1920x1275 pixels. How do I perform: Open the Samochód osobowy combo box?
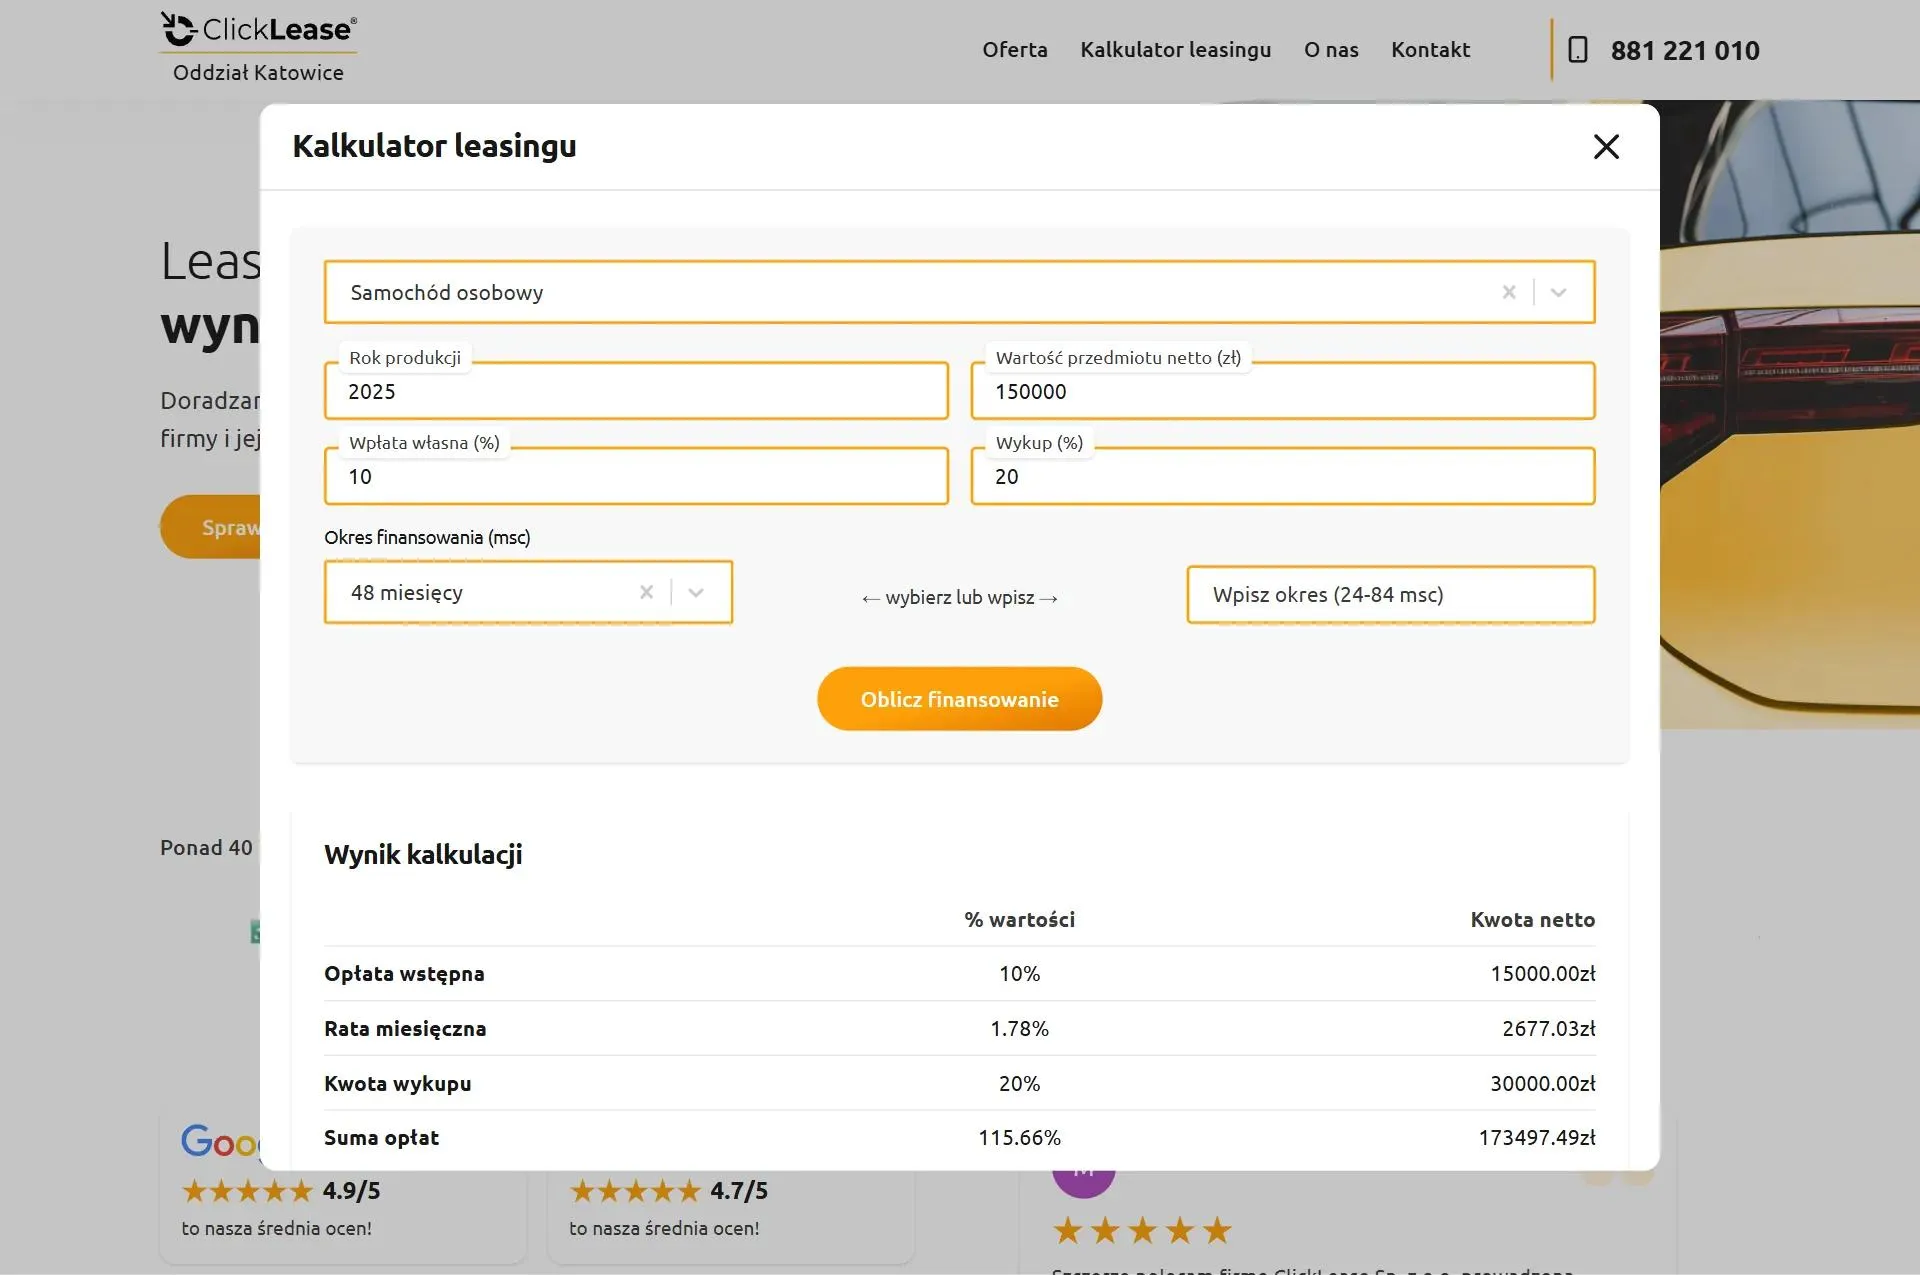pos(959,292)
